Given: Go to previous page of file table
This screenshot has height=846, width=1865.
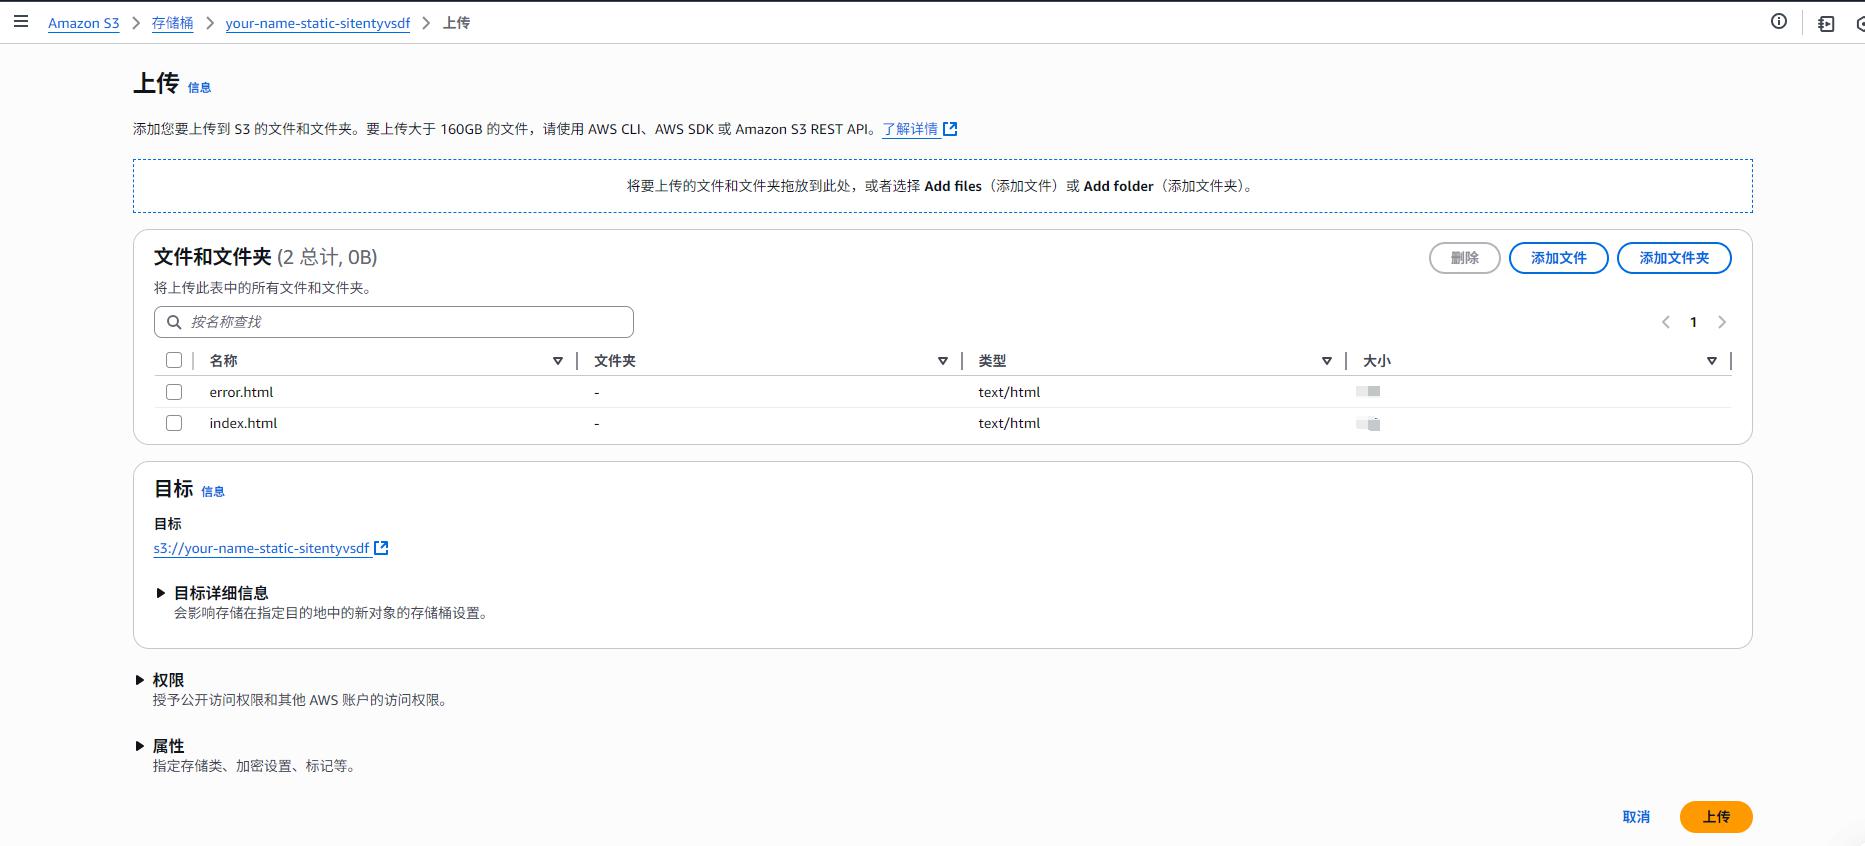Looking at the screenshot, I should pyautogui.click(x=1665, y=322).
